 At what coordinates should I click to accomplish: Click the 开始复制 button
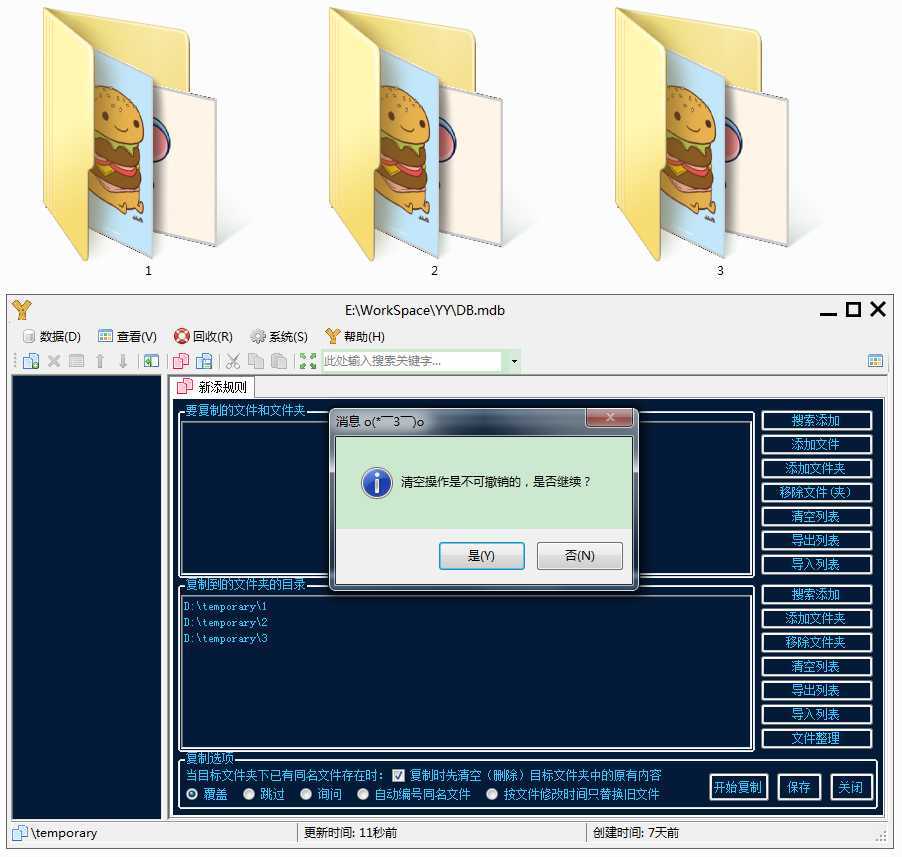pos(737,787)
